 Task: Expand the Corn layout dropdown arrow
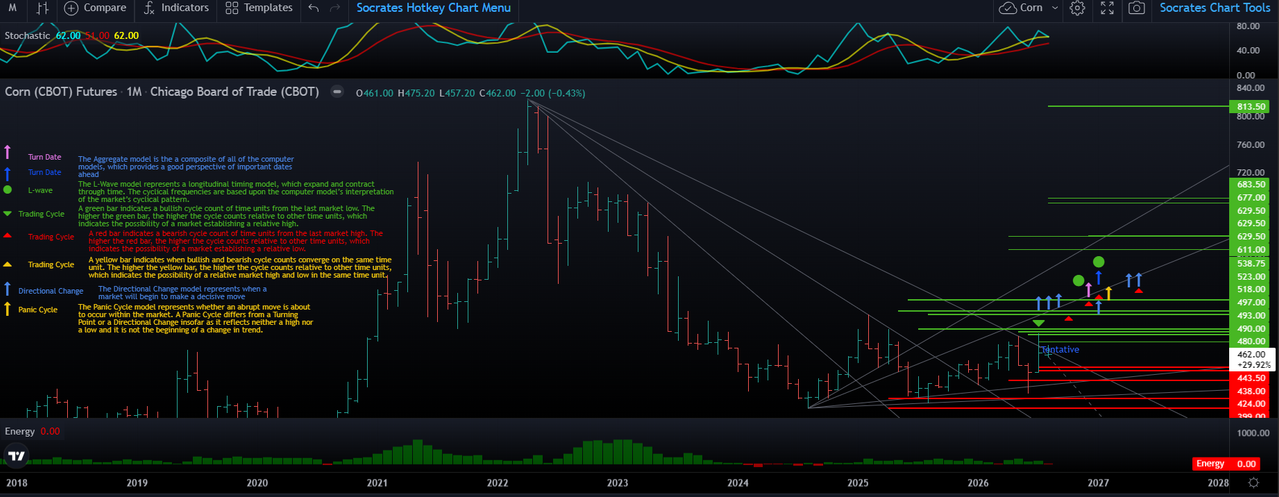coord(1054,8)
